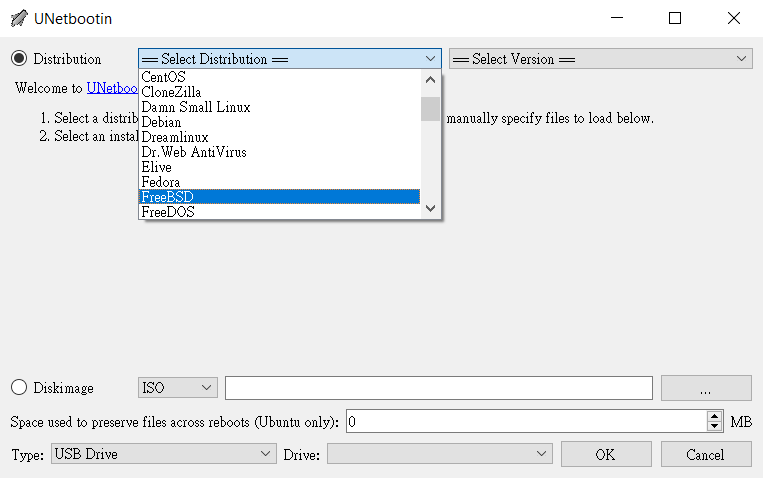Choose Dr.Web AntiVirus entry
The height and width of the screenshot is (478, 763).
[279, 152]
